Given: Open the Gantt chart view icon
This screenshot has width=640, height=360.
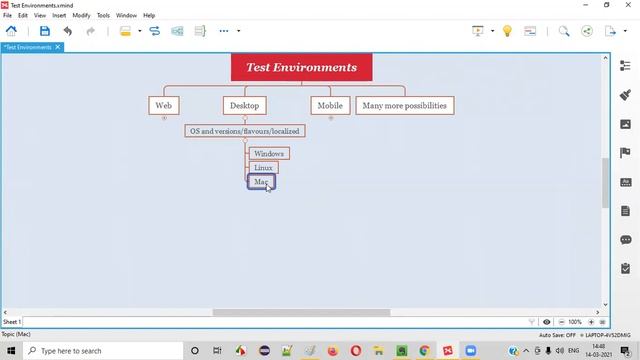Looking at the screenshot, I should 530,31.
